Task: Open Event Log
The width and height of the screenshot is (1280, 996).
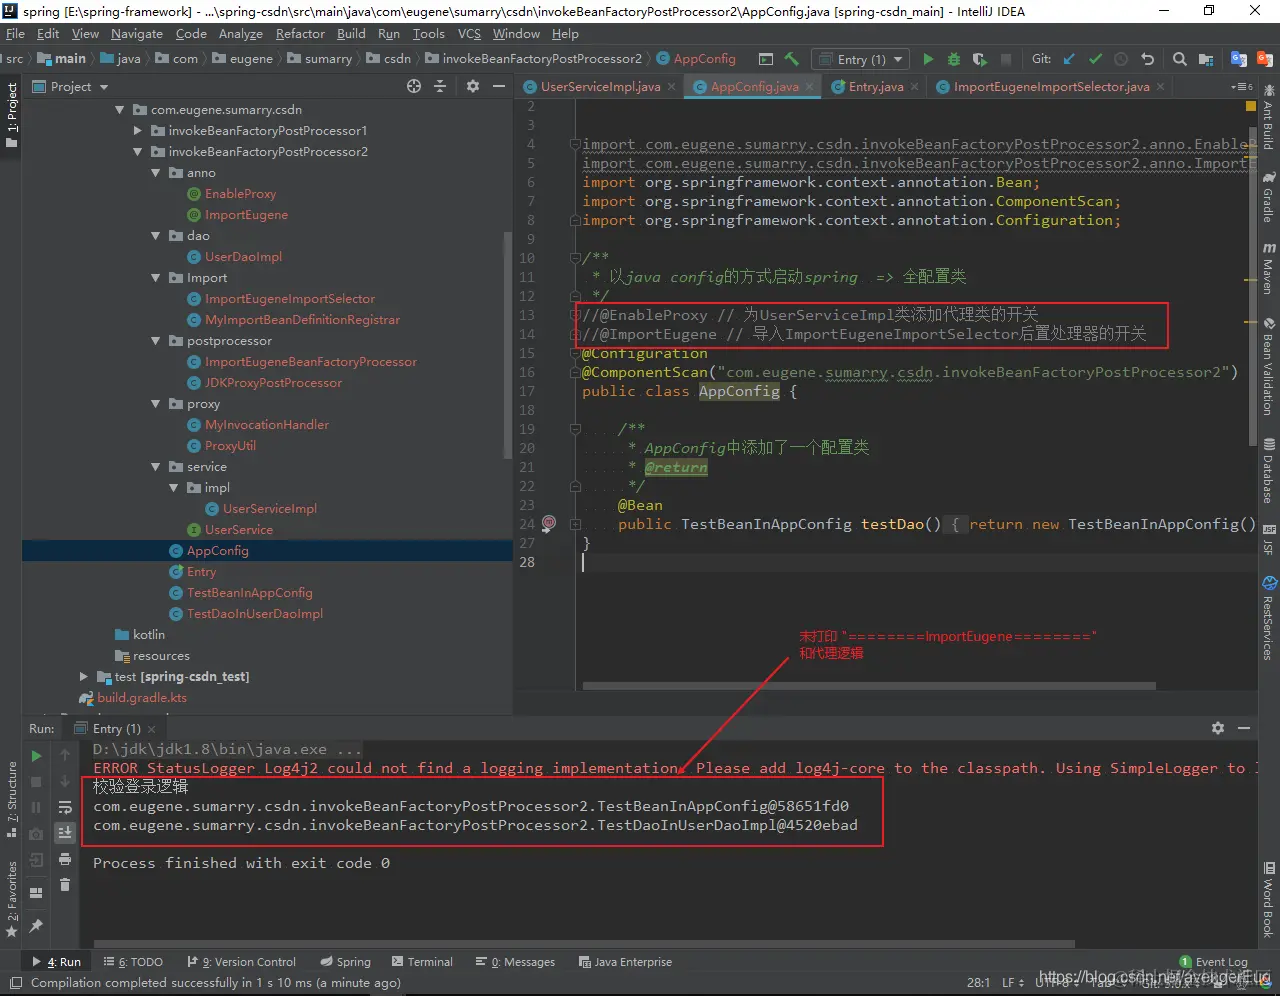Action: coord(1213,962)
